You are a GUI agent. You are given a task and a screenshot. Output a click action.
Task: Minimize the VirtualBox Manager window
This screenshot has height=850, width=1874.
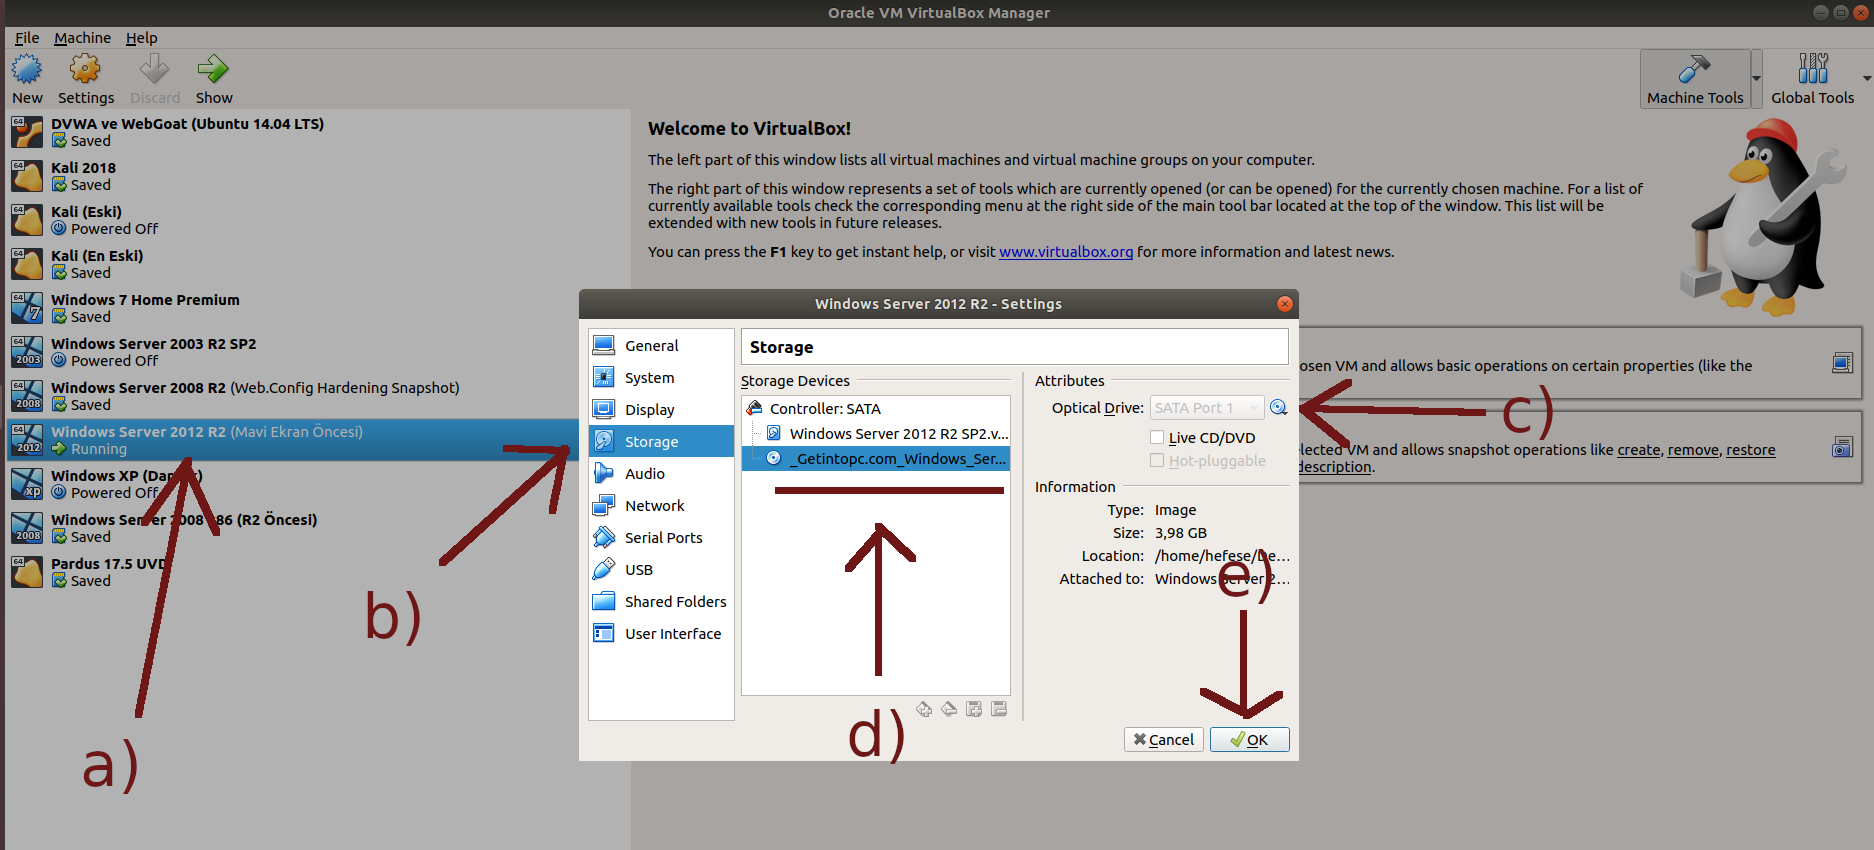click(x=1820, y=13)
